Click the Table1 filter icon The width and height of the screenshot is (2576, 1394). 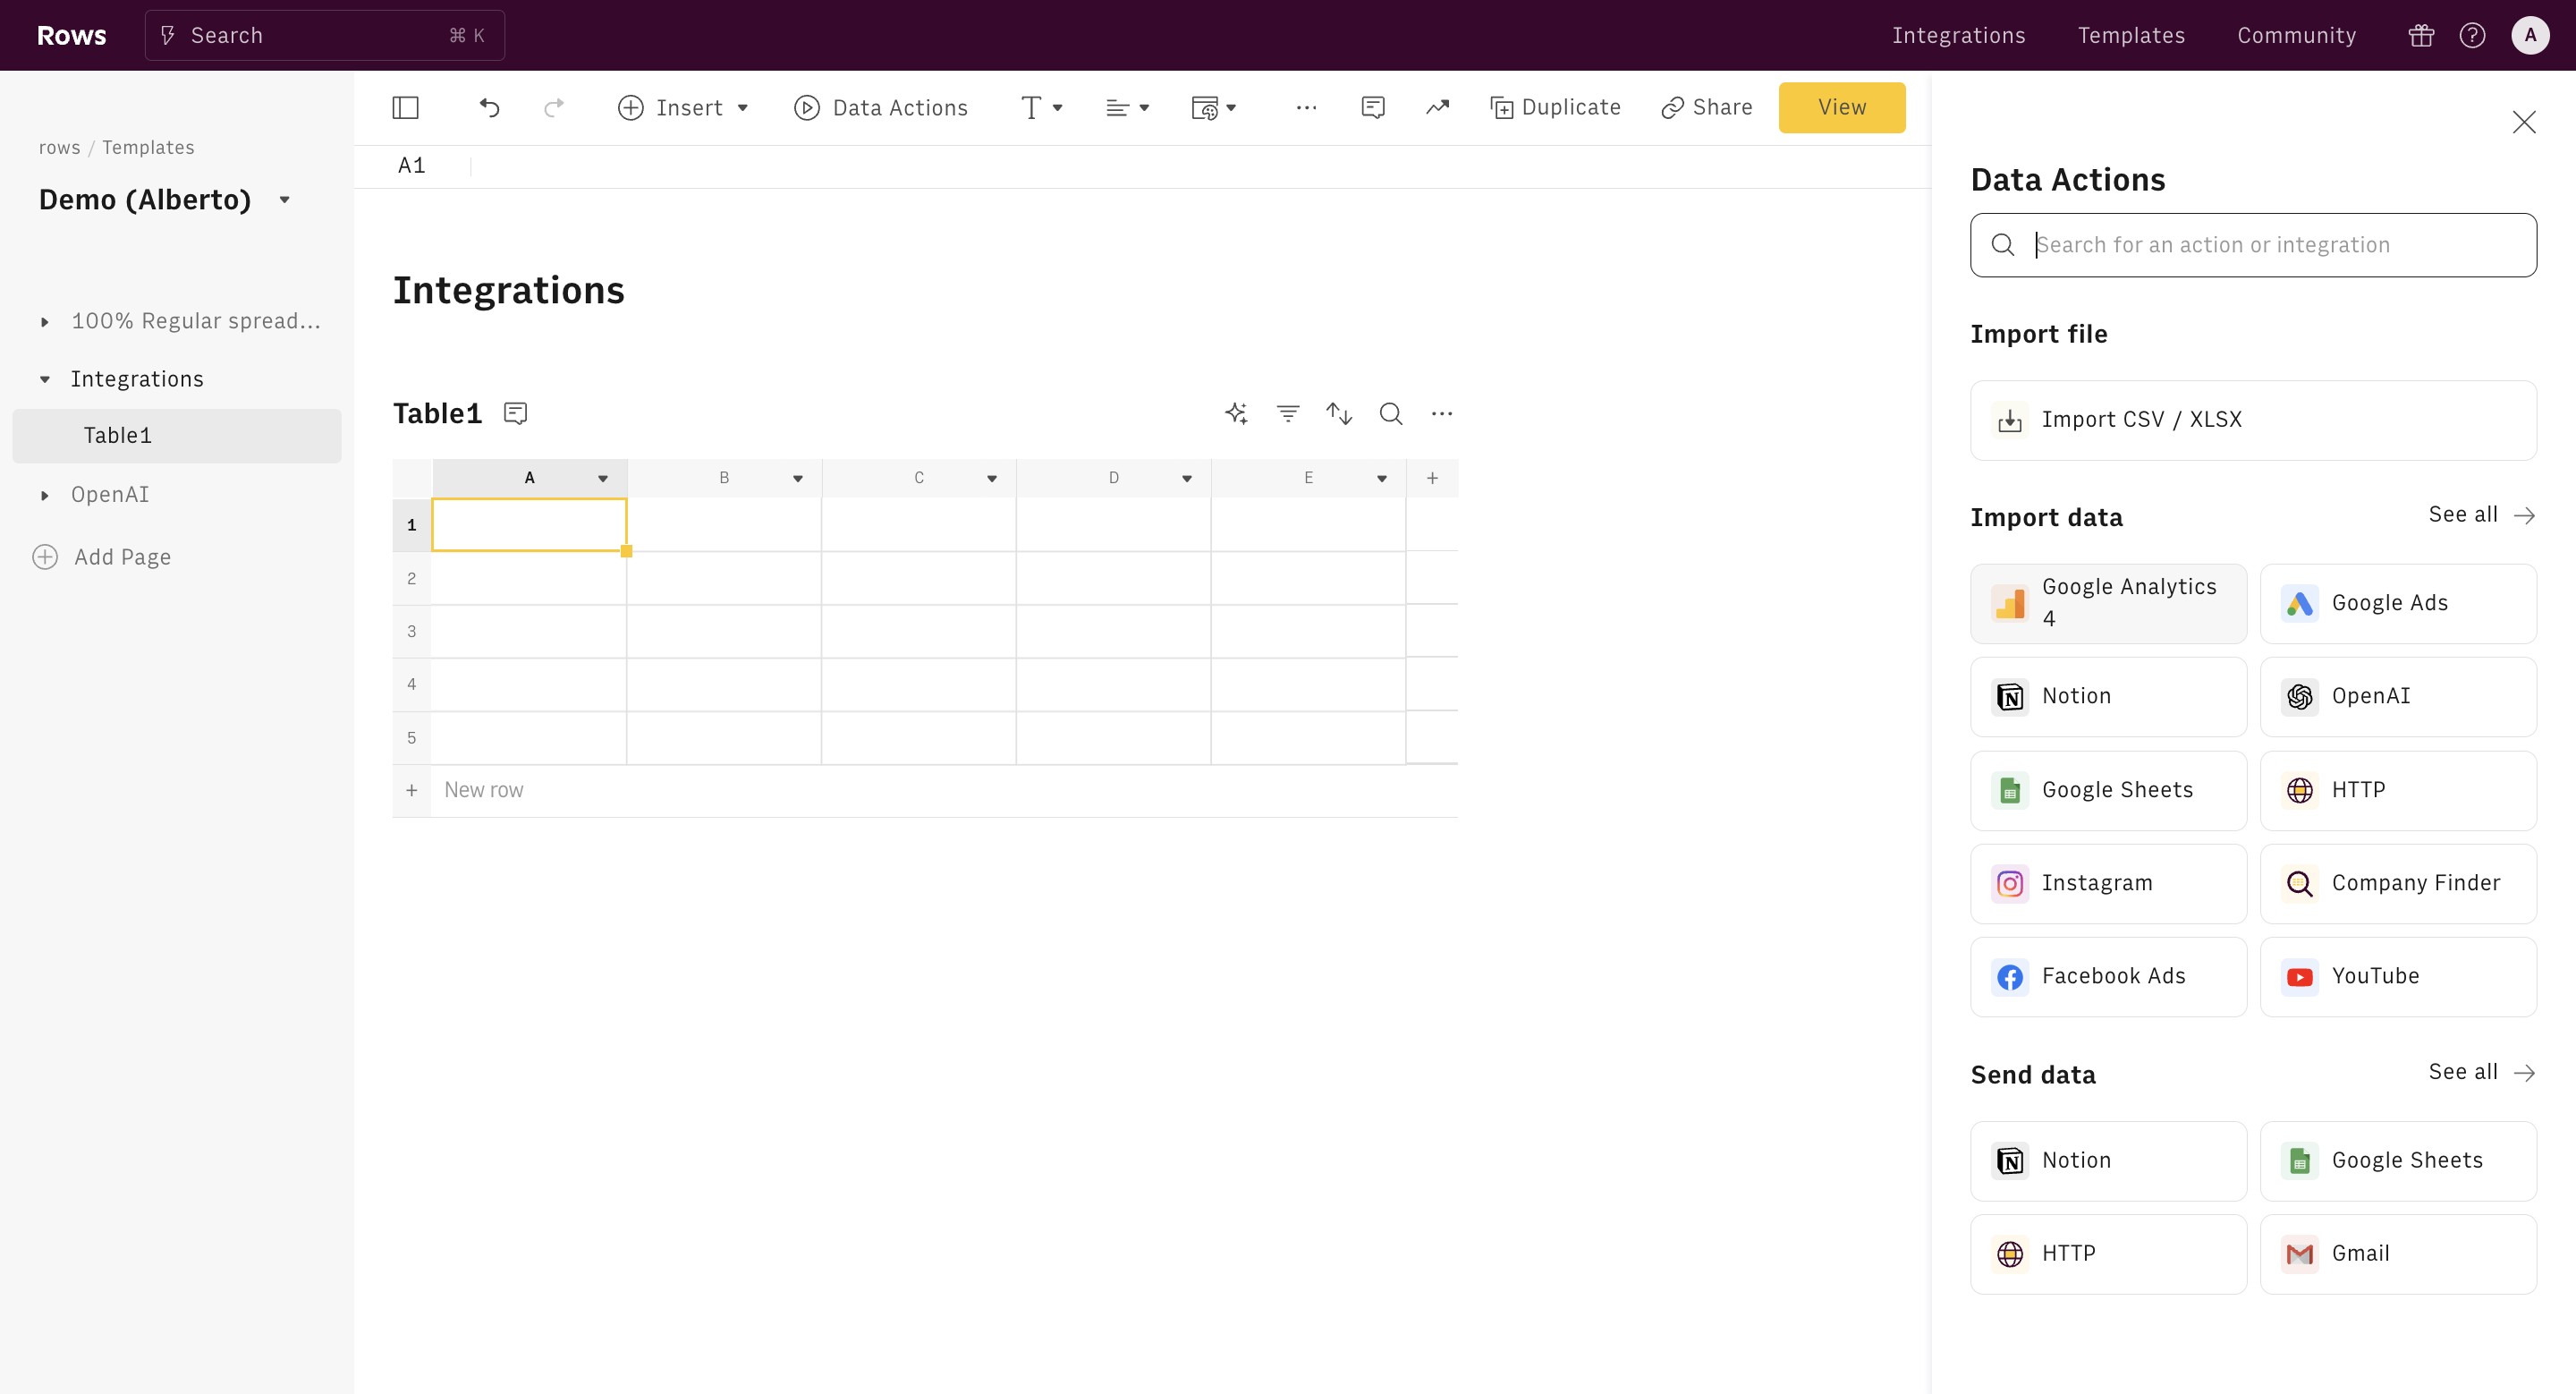click(x=1288, y=413)
